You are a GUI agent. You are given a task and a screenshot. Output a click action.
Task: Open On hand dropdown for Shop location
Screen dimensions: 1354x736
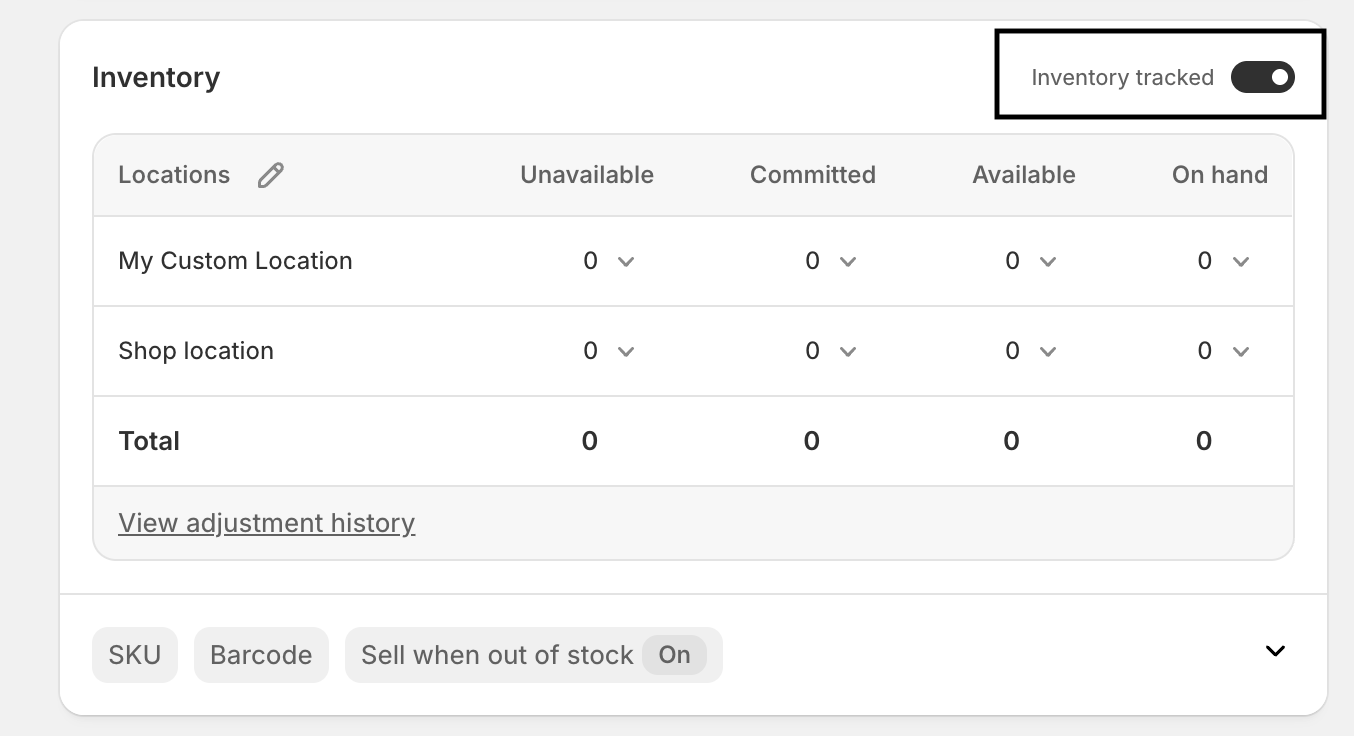coord(1224,351)
